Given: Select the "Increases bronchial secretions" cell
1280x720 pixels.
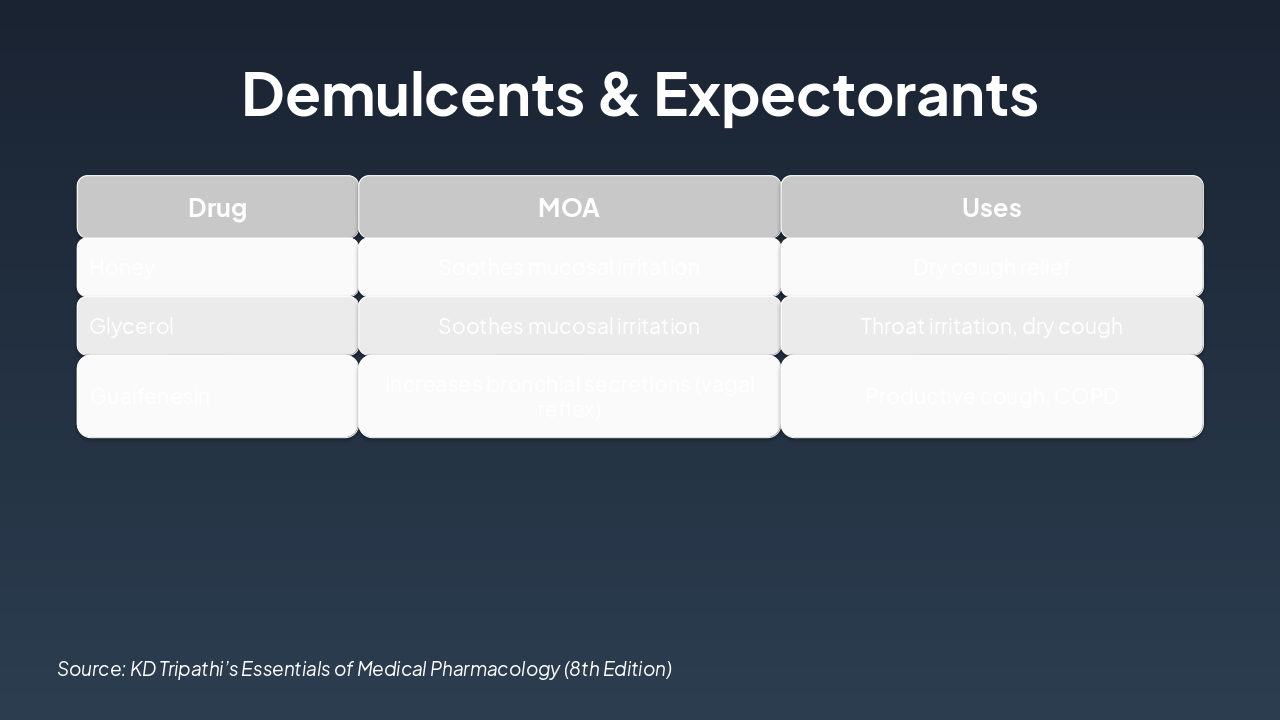Looking at the screenshot, I should [569, 396].
